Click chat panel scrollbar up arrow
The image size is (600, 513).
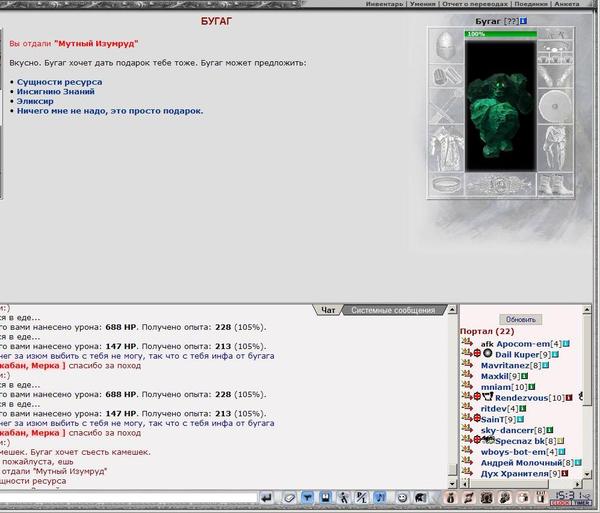[452, 309]
